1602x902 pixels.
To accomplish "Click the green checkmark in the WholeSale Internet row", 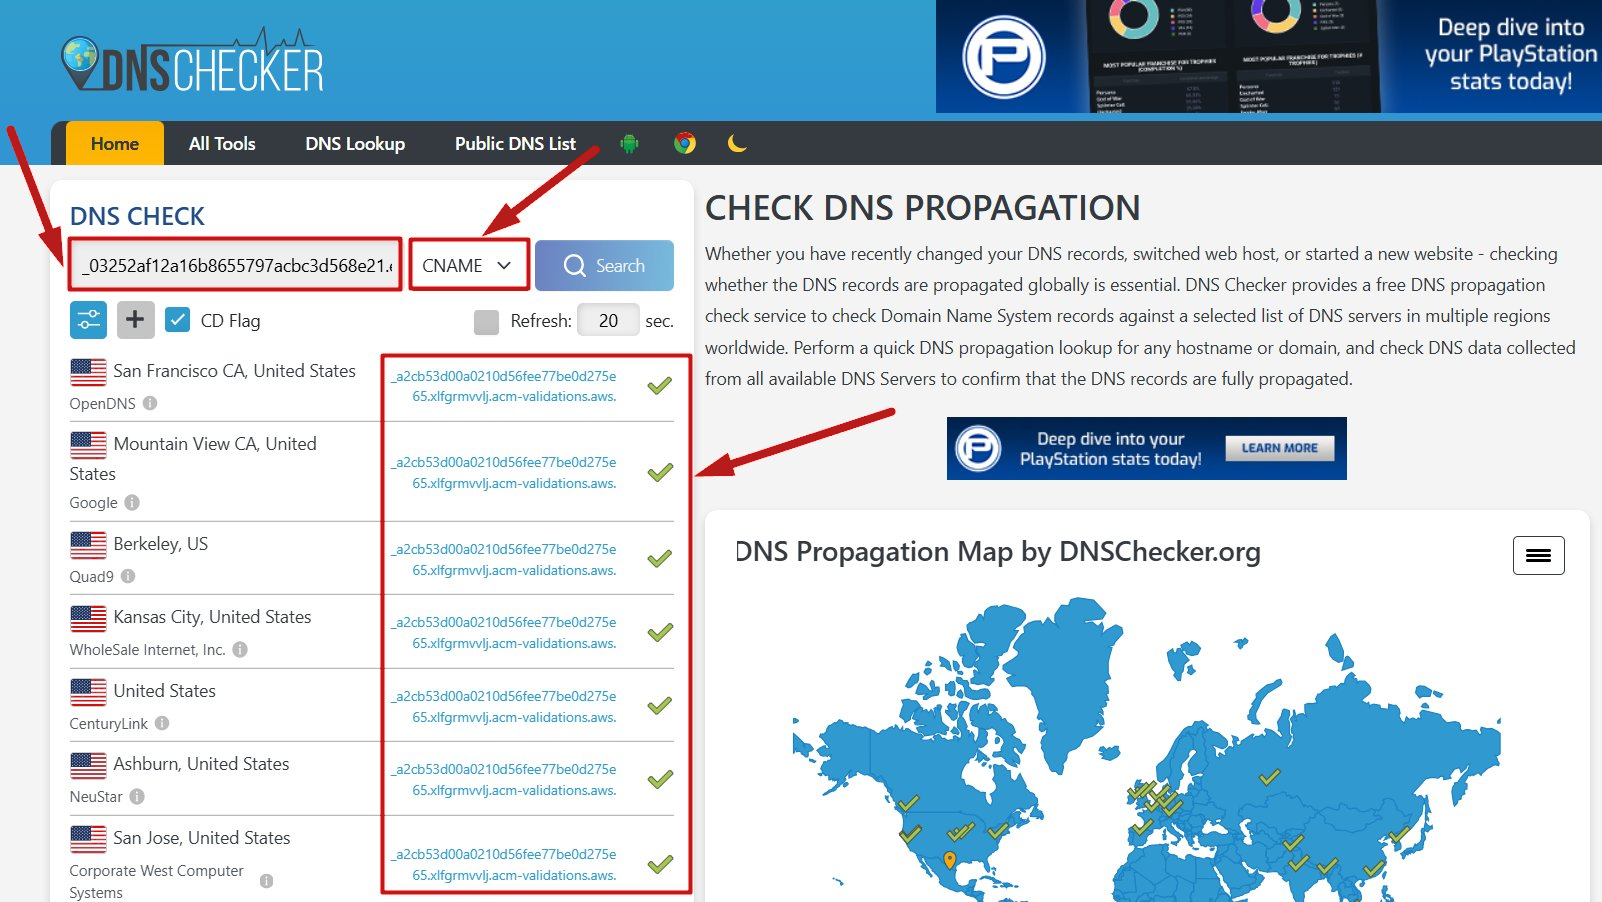I will [x=660, y=632].
